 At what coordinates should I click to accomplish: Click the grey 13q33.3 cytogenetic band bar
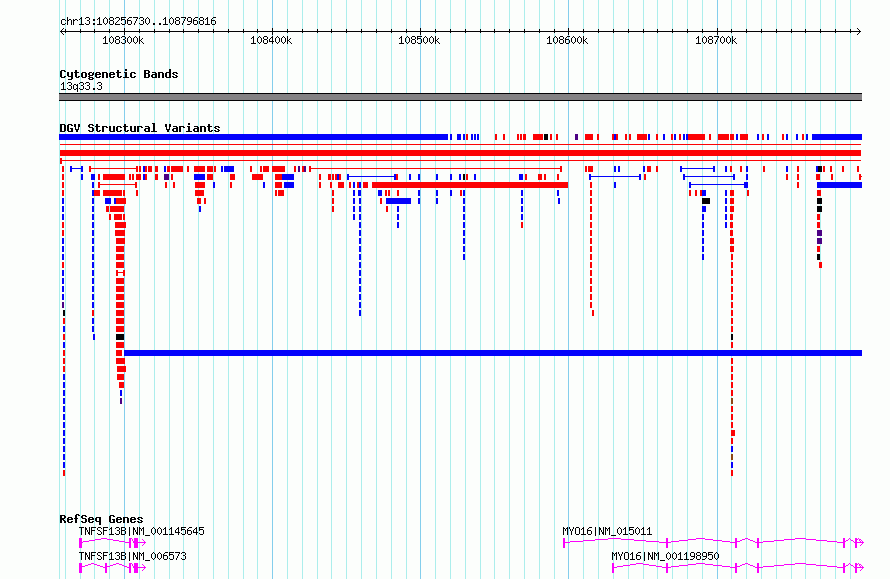460,97
